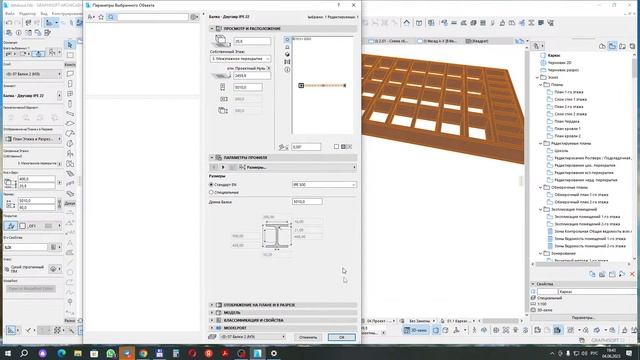This screenshot has width=640, height=360.
Task: Click the search magnifier icon in the dialog
Action: [111, 17]
